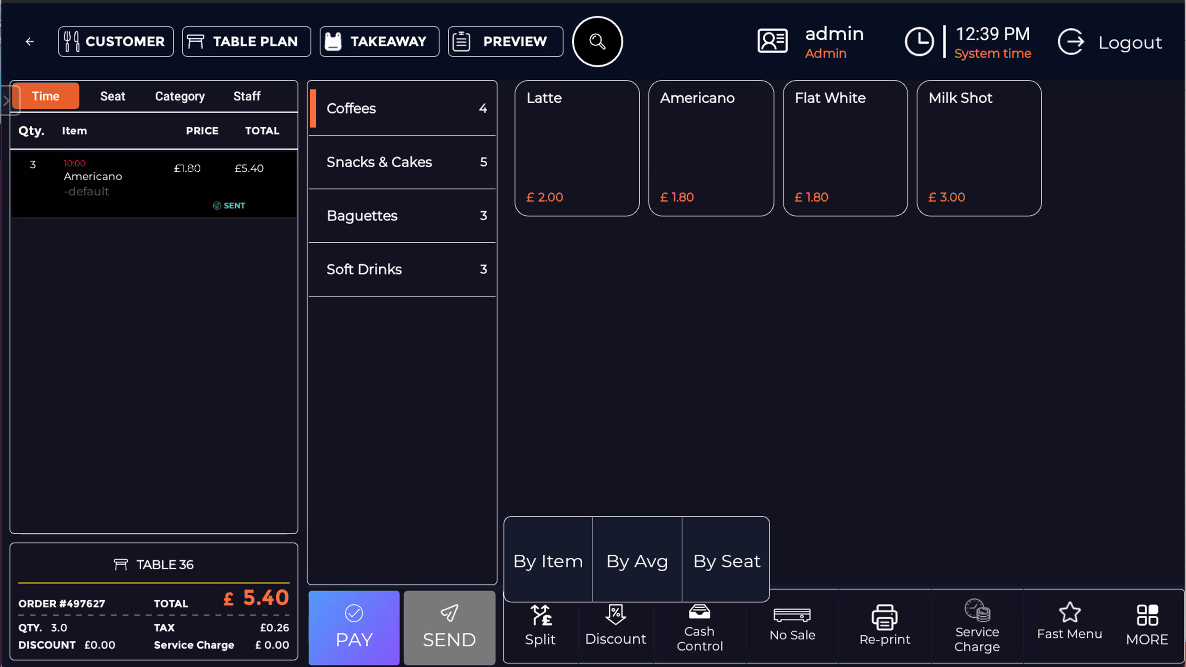Click the magnifier search icon

pyautogui.click(x=597, y=42)
